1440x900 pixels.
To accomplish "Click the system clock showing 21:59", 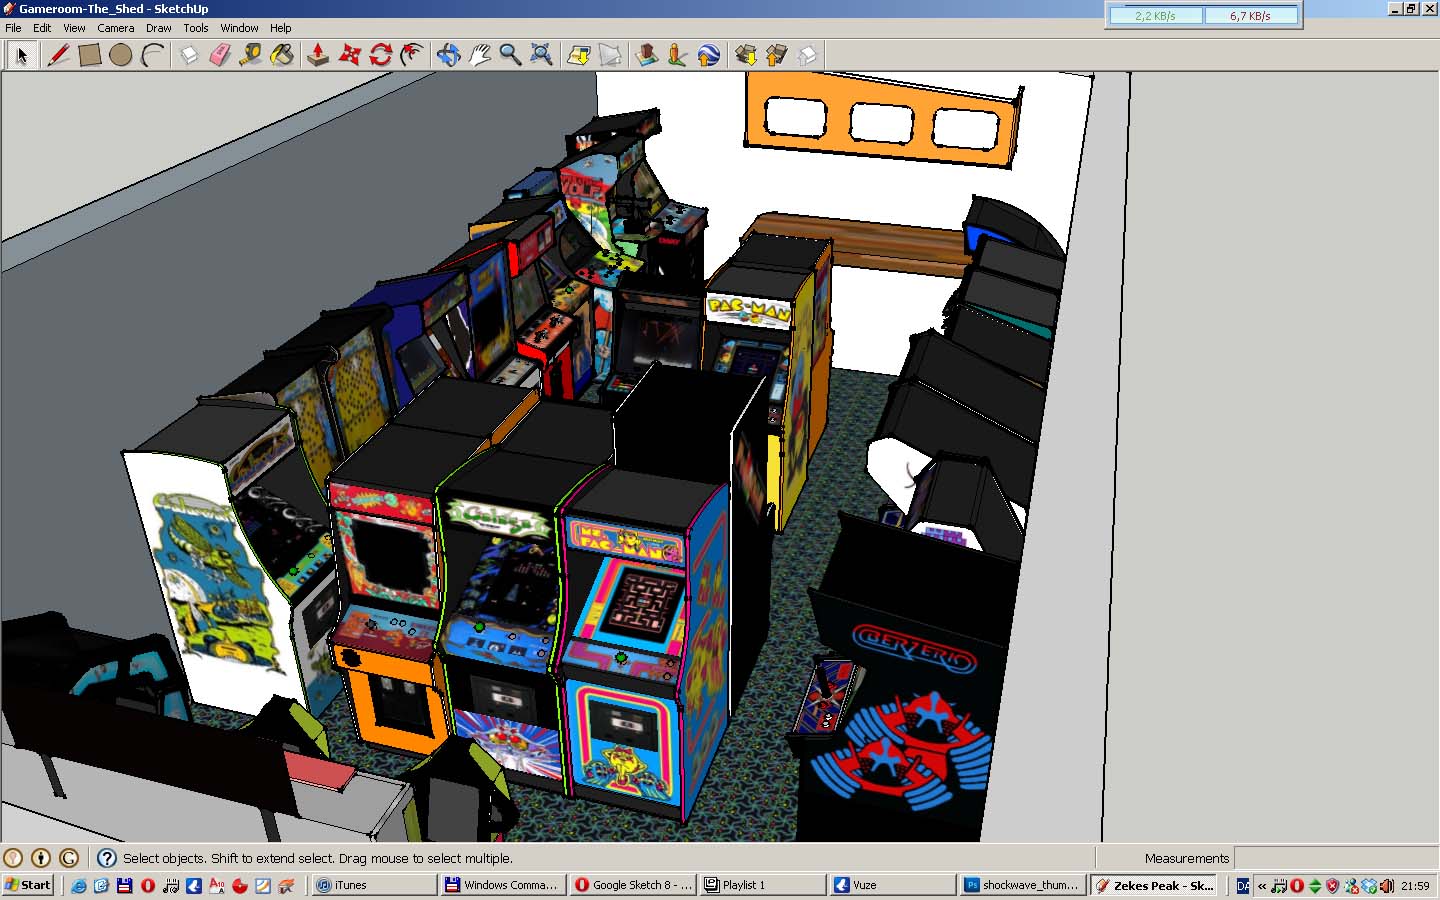I will pyautogui.click(x=1415, y=885).
